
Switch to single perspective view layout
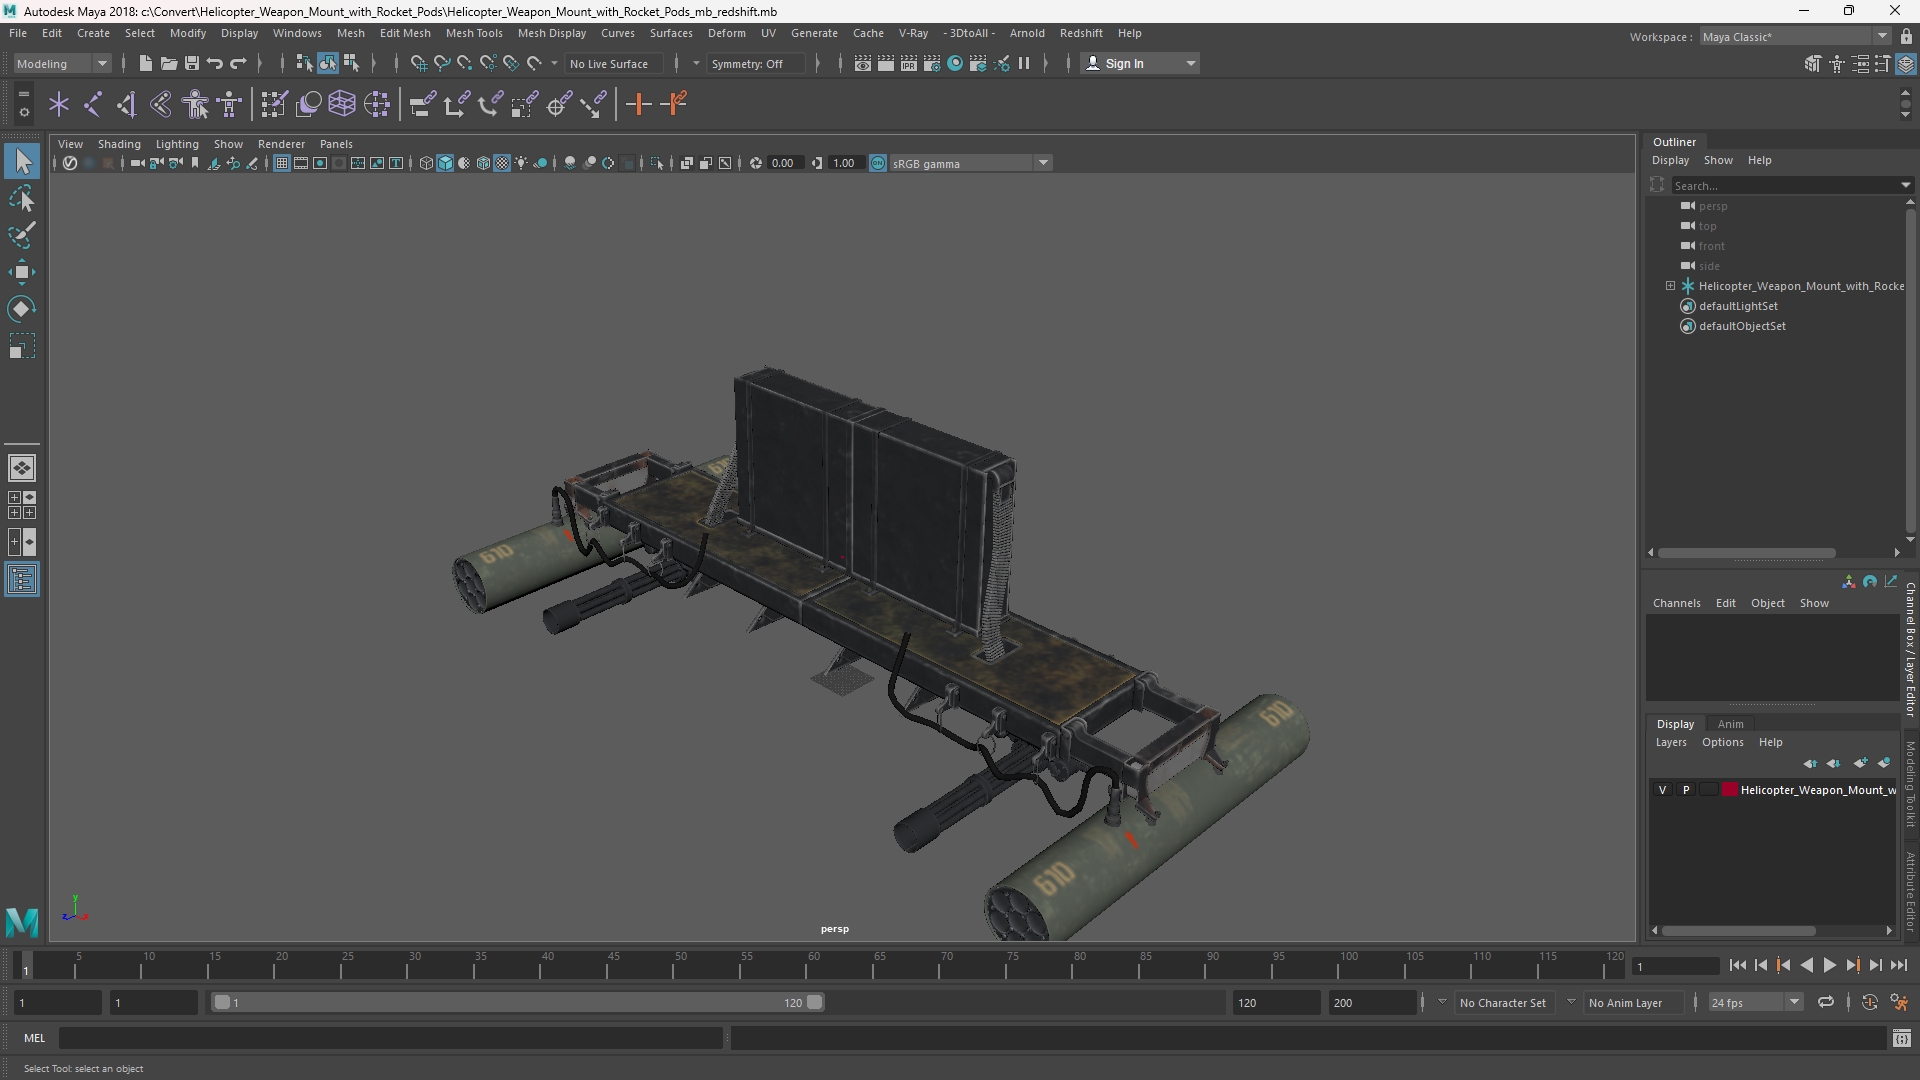point(22,467)
